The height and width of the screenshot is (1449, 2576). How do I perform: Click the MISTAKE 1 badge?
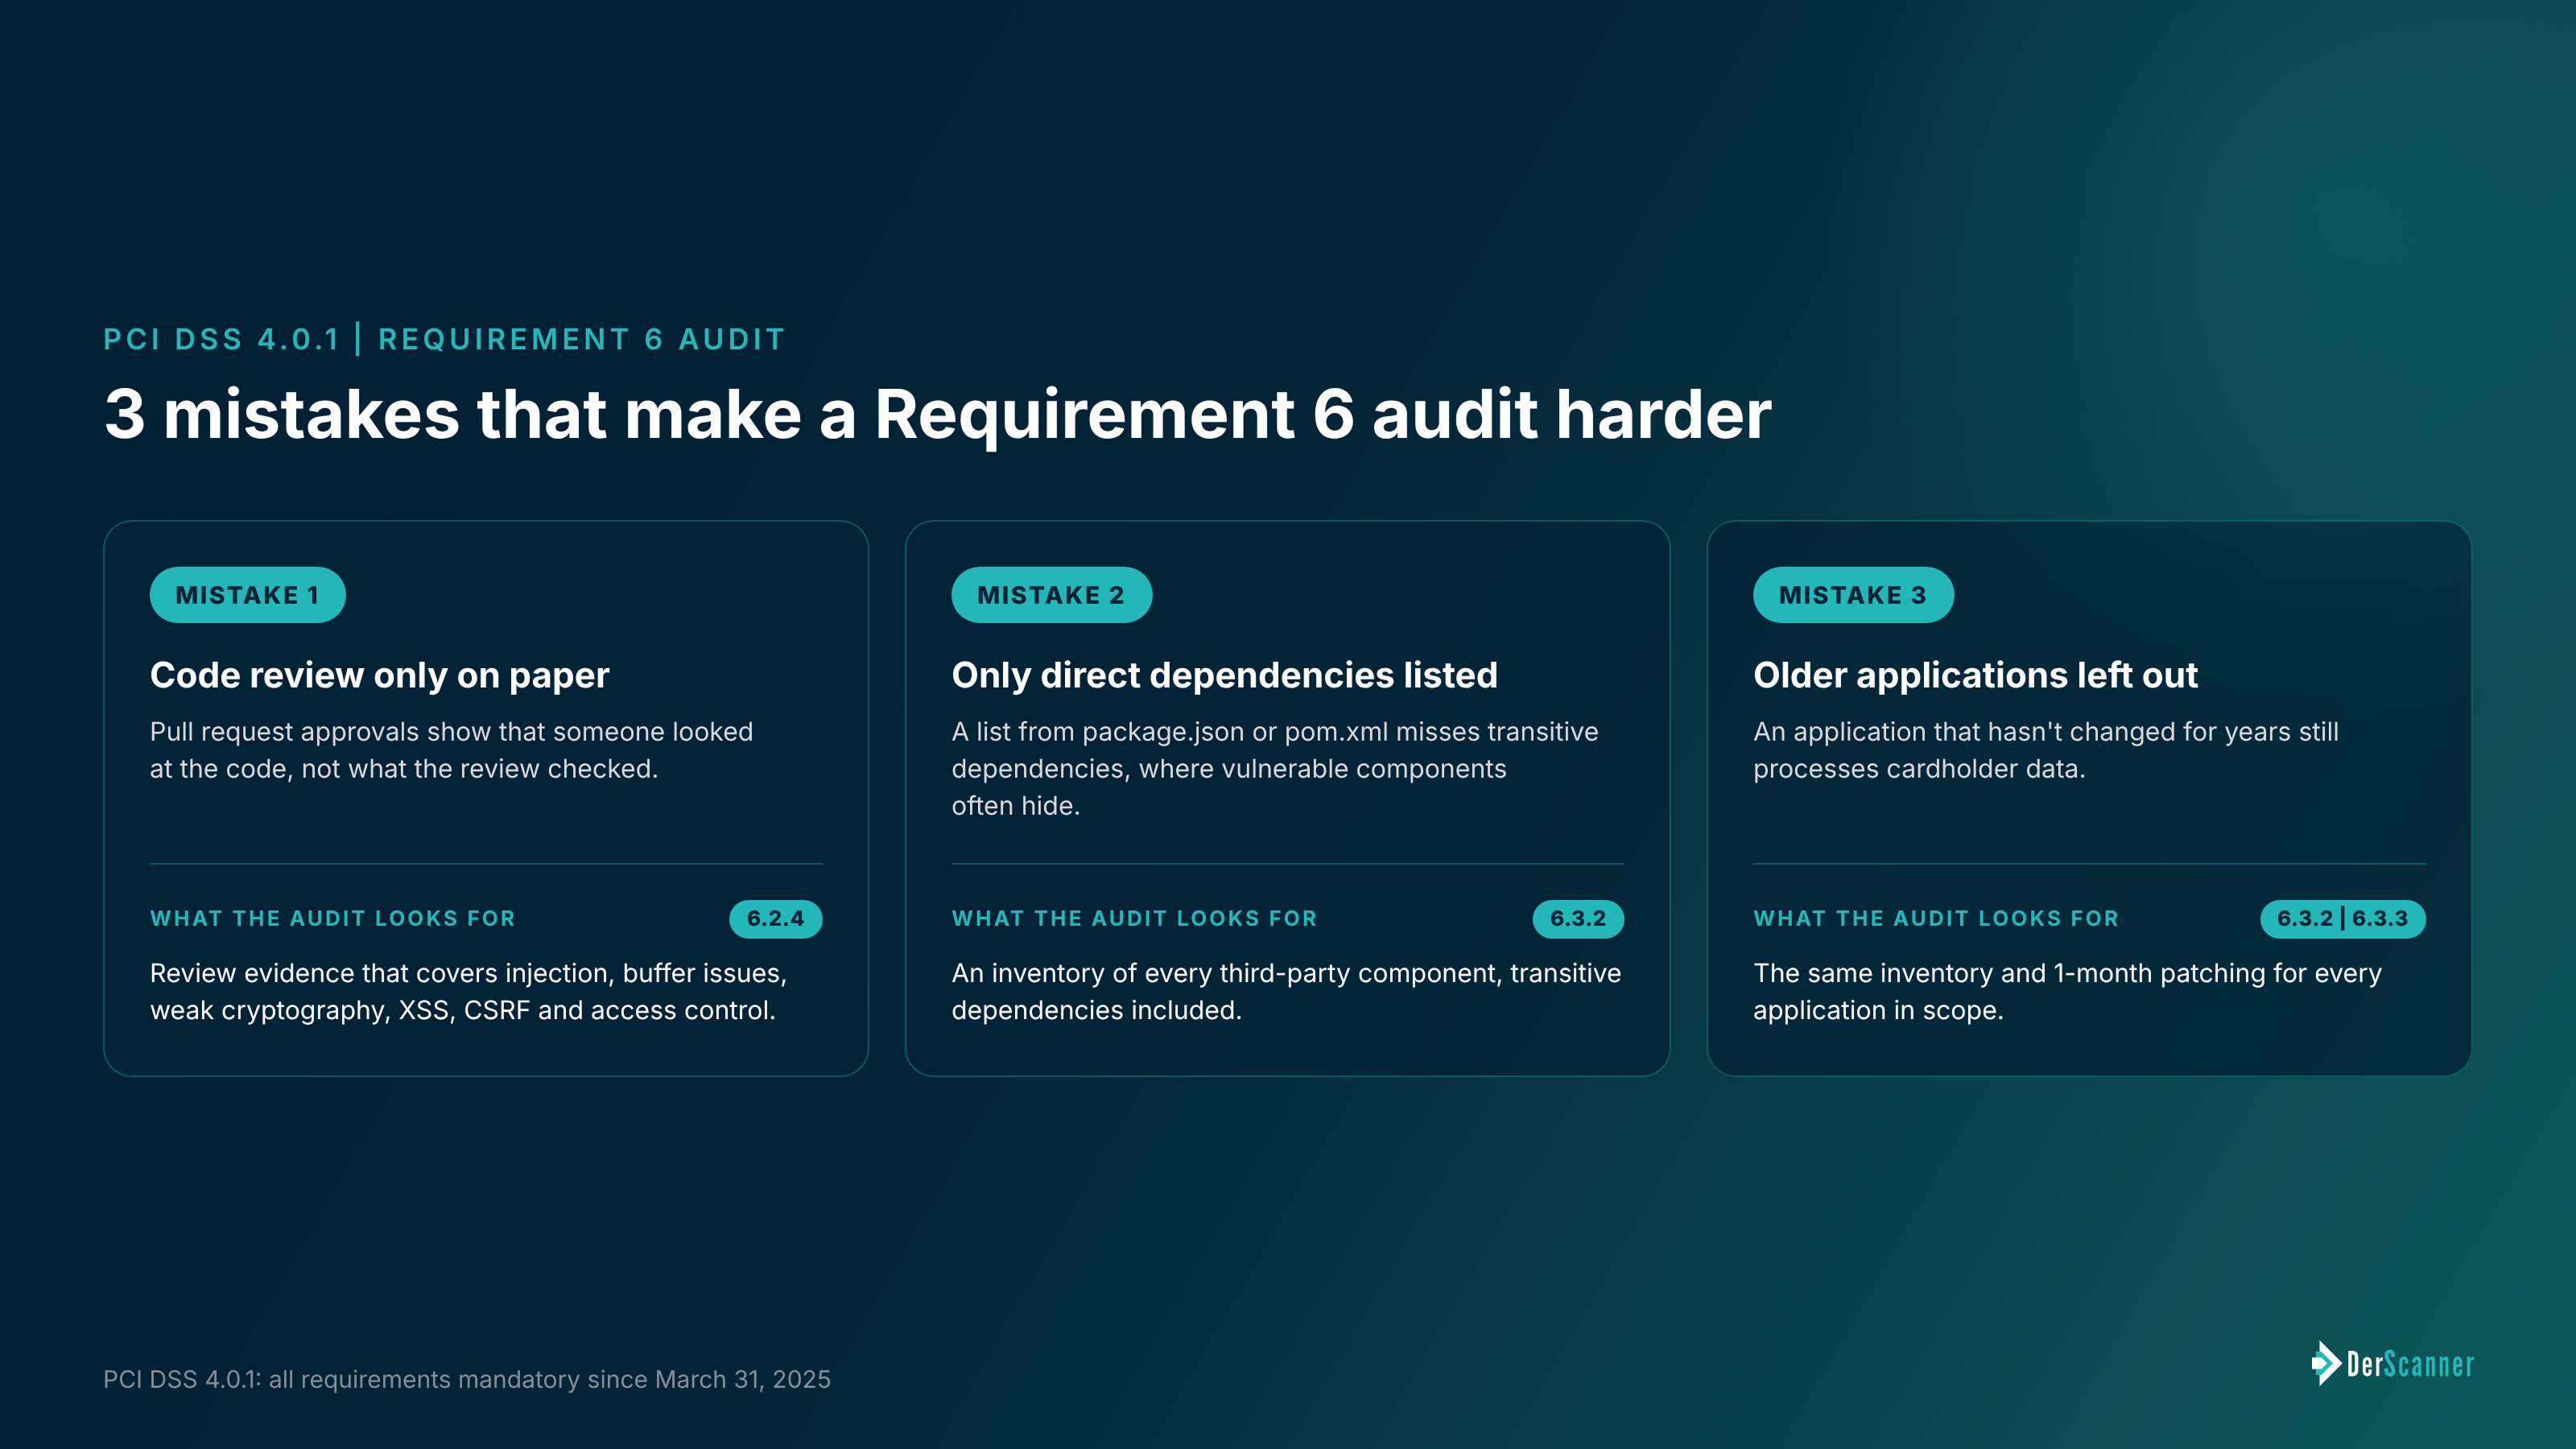(x=248, y=595)
